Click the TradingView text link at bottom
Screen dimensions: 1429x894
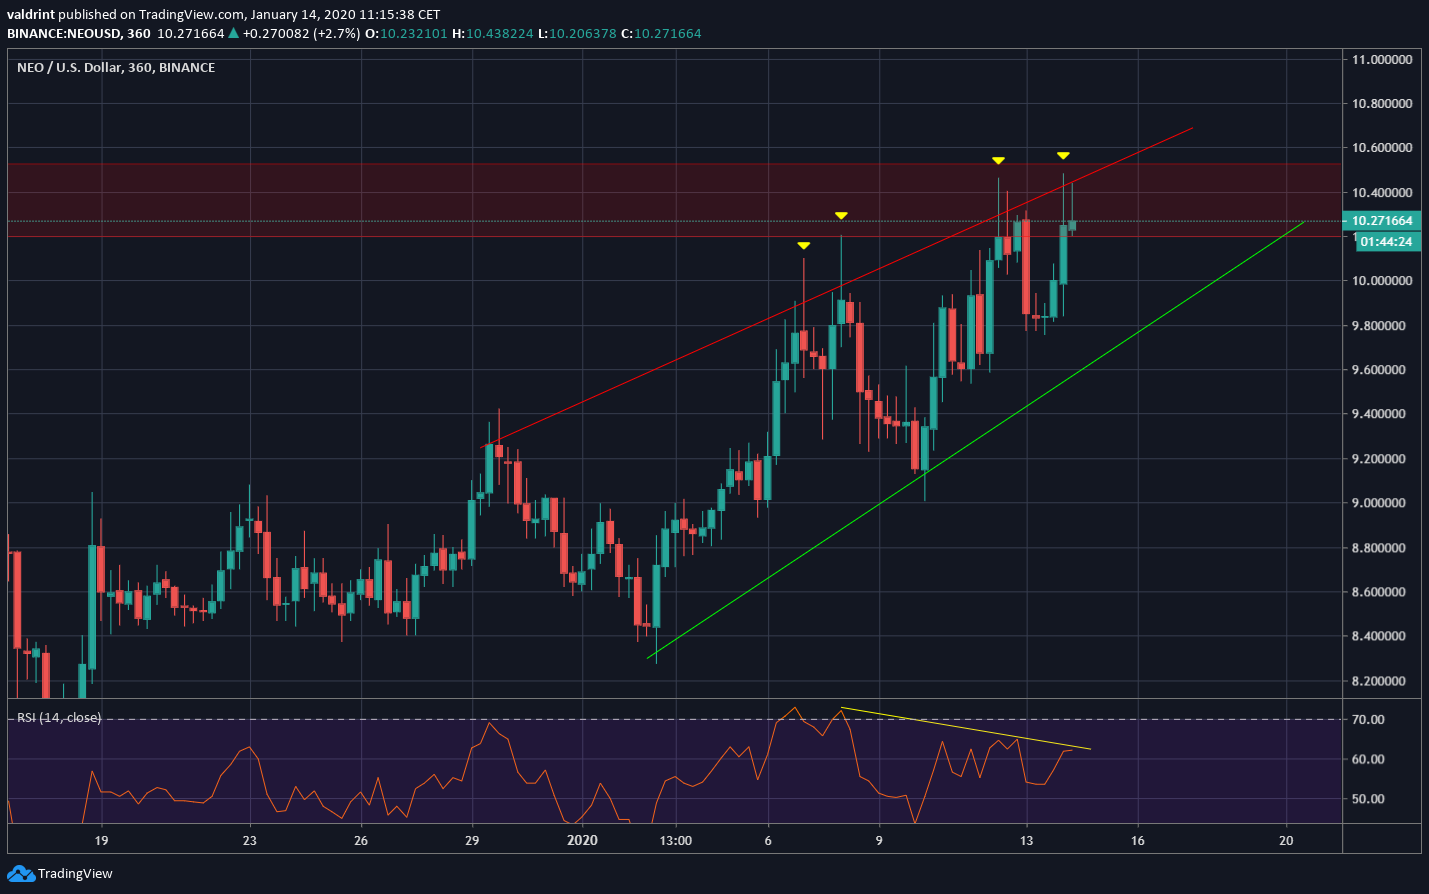tap(73, 873)
